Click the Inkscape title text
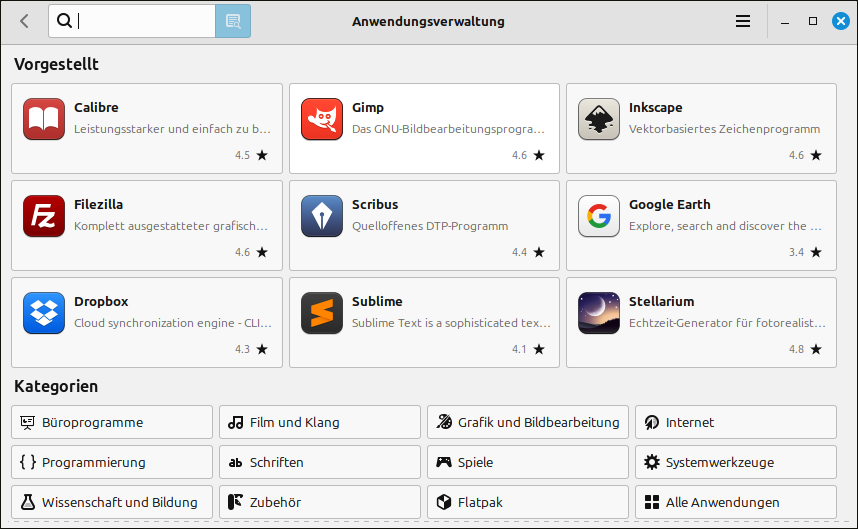Screen dimensions: 858x529 point(656,107)
